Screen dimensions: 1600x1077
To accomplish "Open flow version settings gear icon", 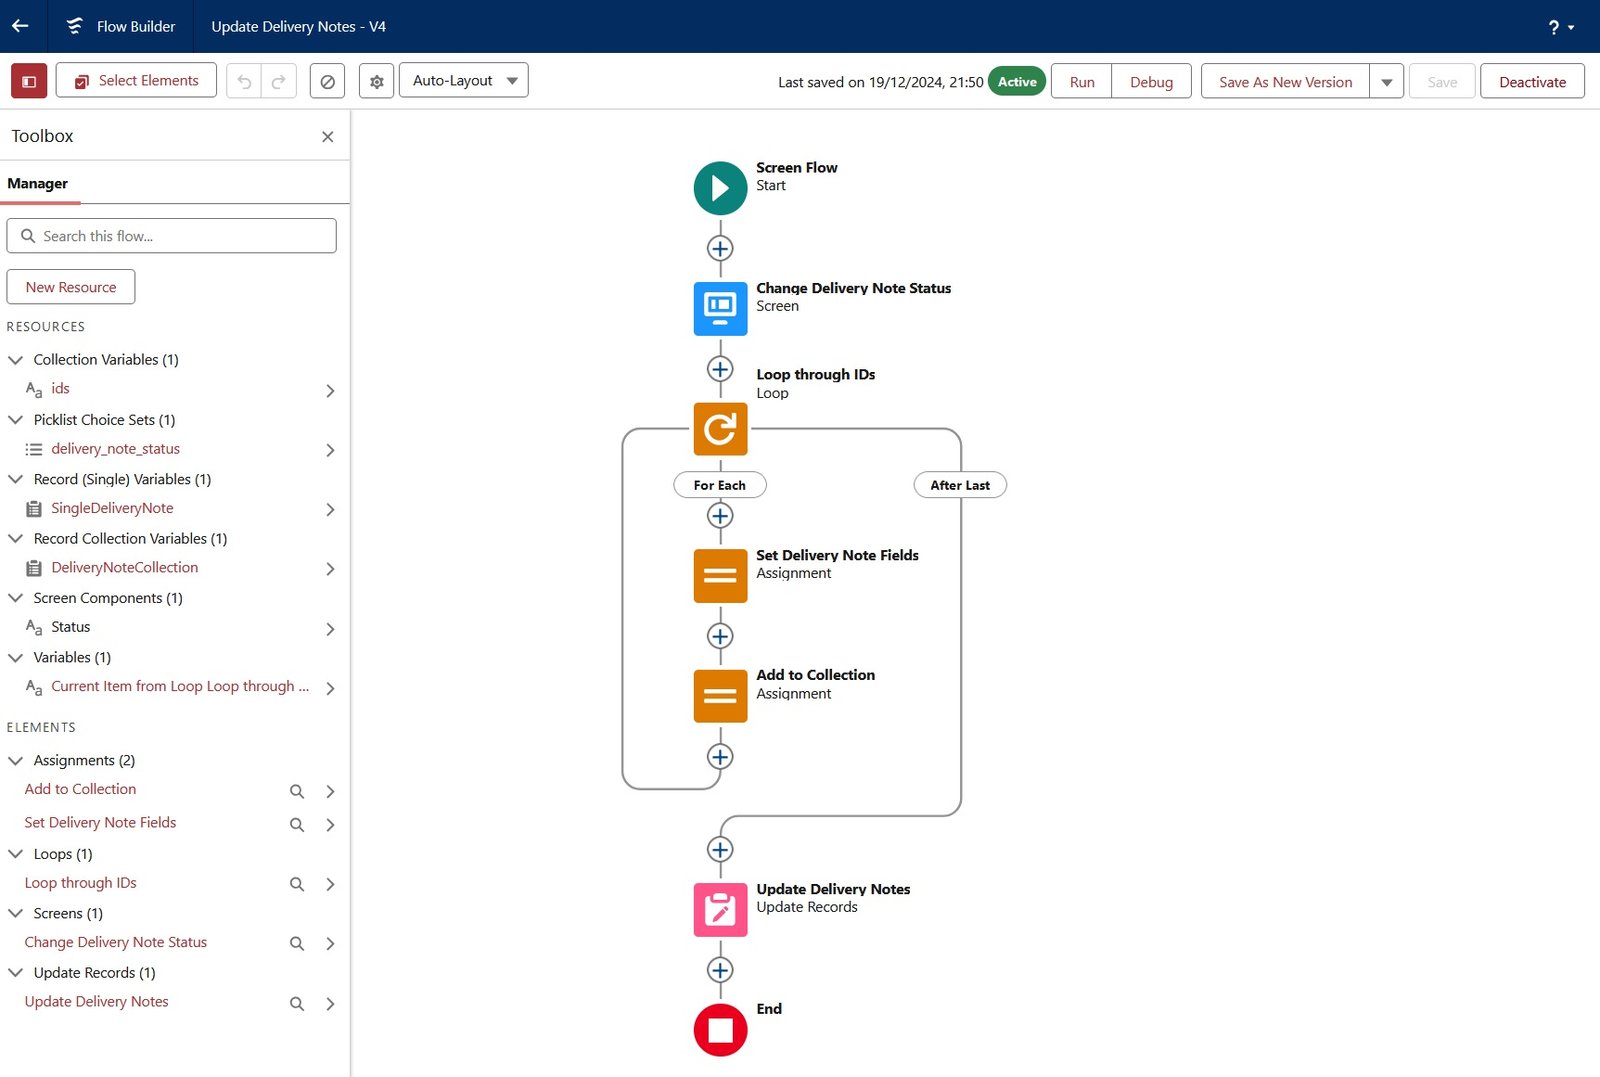I will pyautogui.click(x=376, y=80).
